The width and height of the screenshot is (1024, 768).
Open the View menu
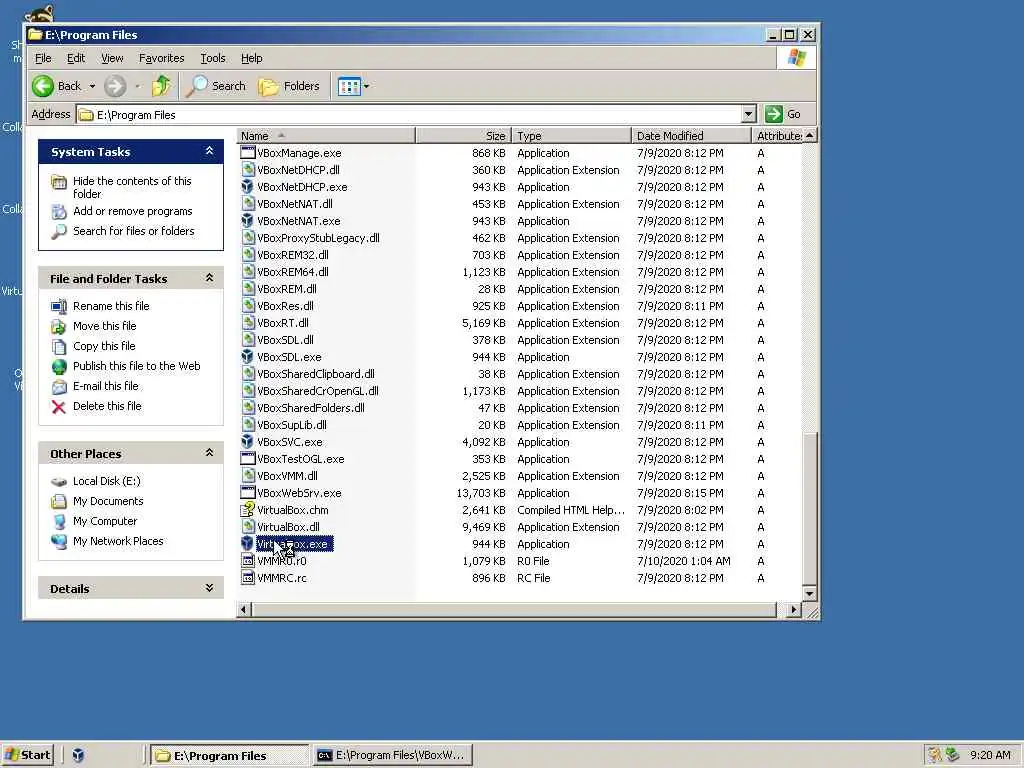click(112, 58)
